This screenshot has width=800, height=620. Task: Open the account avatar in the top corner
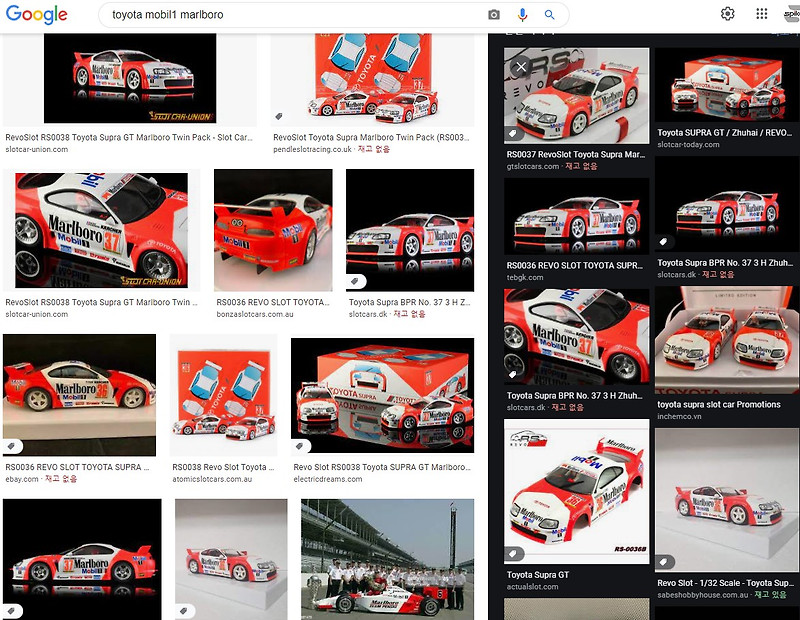(792, 14)
